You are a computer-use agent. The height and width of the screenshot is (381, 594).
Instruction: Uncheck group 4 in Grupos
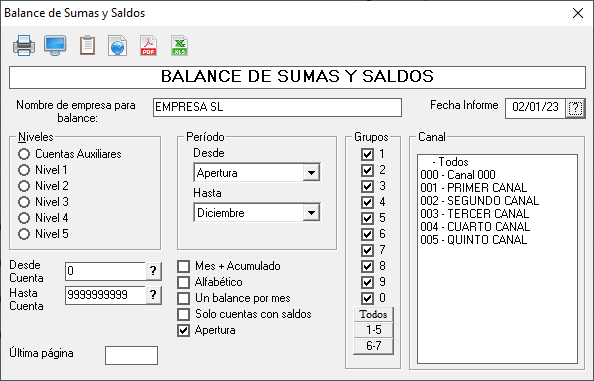pyautogui.click(x=367, y=202)
